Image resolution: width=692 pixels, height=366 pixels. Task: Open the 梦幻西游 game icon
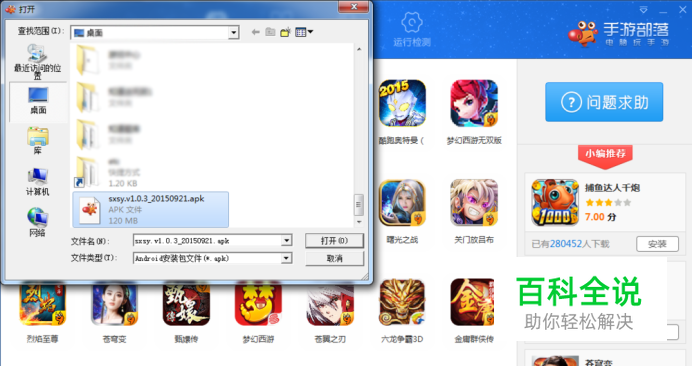[x=258, y=304]
